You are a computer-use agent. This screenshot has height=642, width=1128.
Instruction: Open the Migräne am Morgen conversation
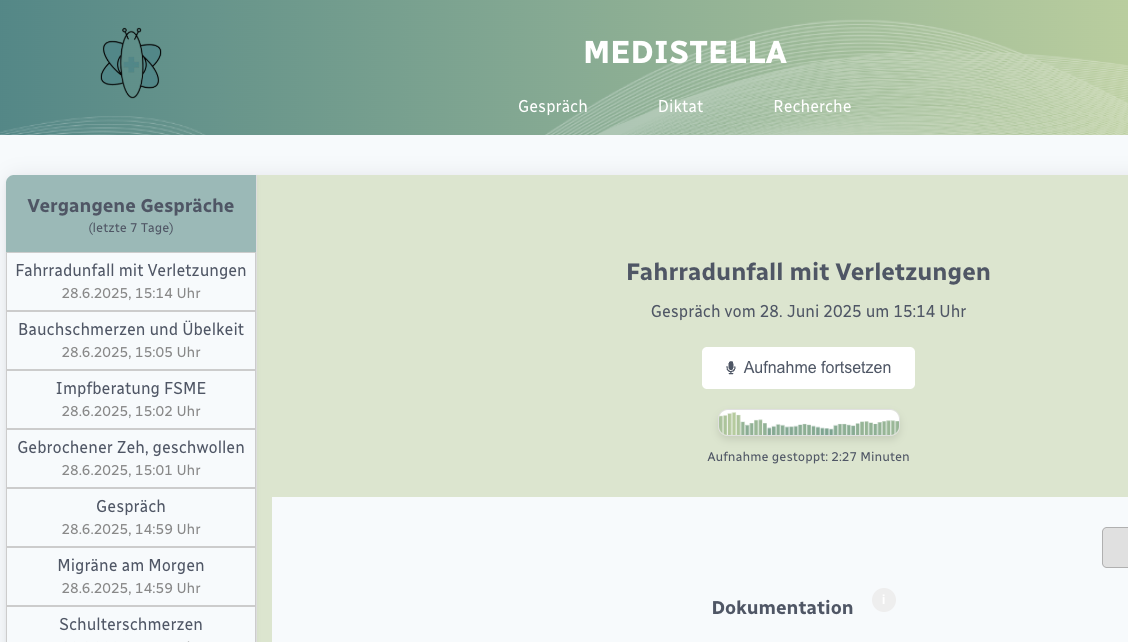[131, 576]
